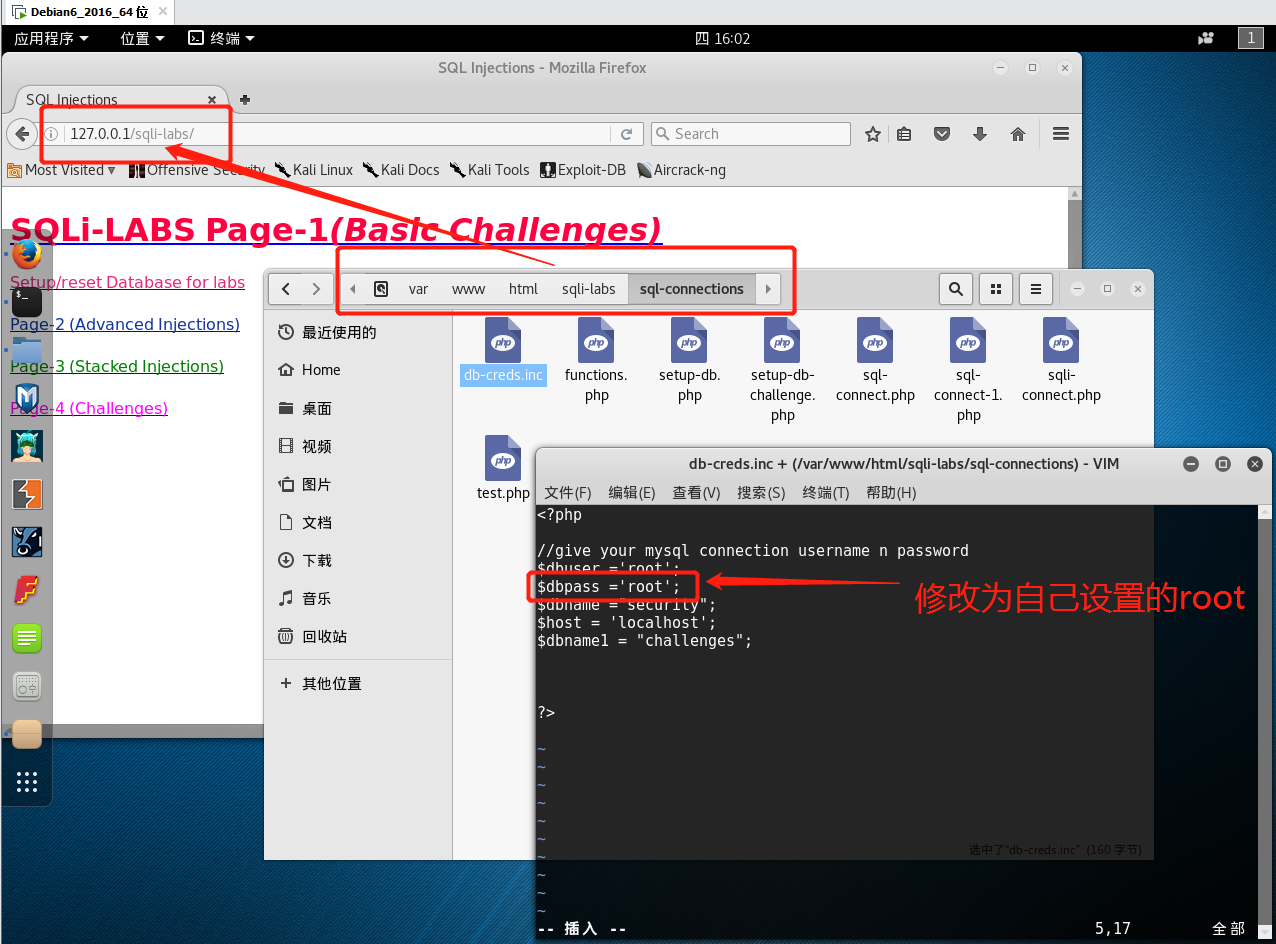Select the sql-connect-1.php file
This screenshot has width=1276, height=944.
tap(968, 370)
